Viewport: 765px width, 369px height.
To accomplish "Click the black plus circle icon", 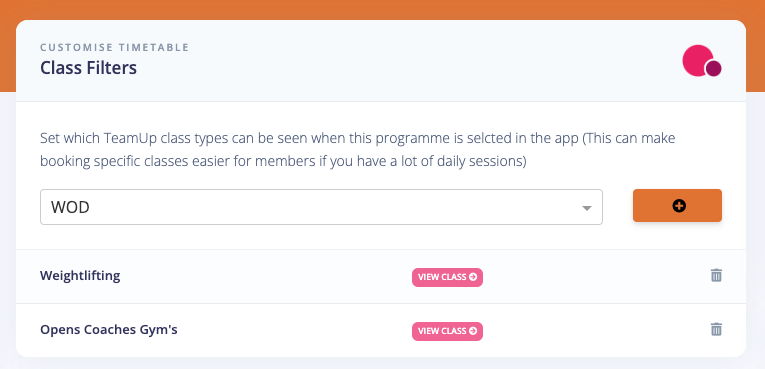I will pos(679,206).
